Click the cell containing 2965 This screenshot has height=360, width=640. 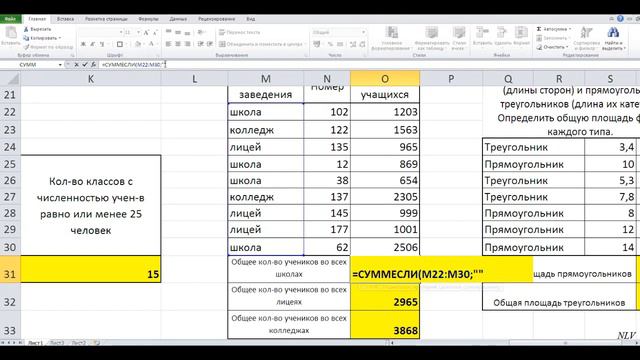(x=385, y=297)
